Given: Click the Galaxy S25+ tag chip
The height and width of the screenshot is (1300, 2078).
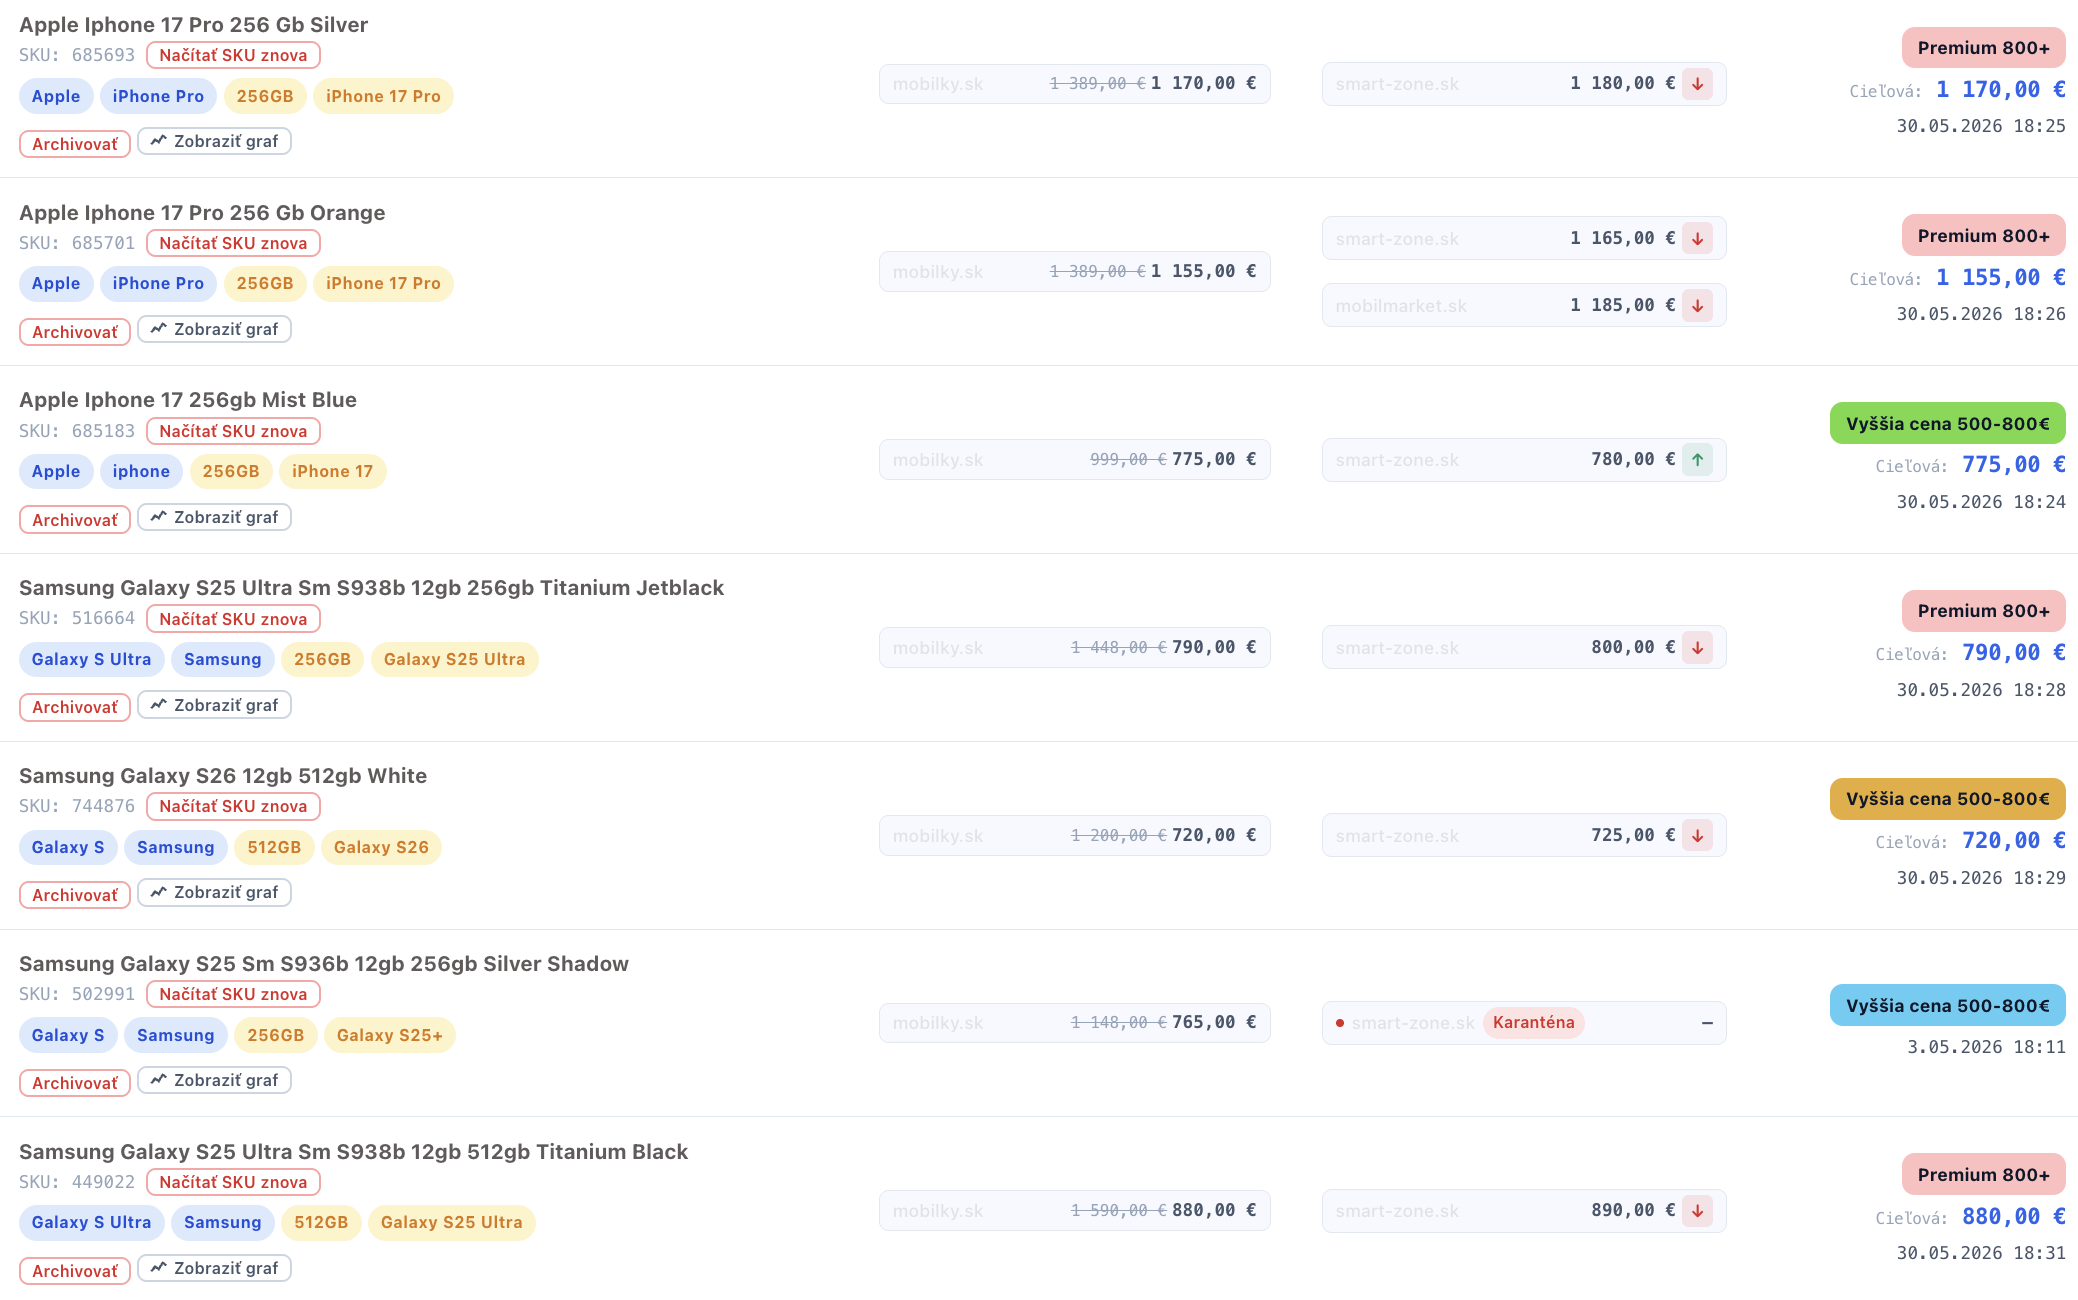Looking at the screenshot, I should pos(390,1035).
